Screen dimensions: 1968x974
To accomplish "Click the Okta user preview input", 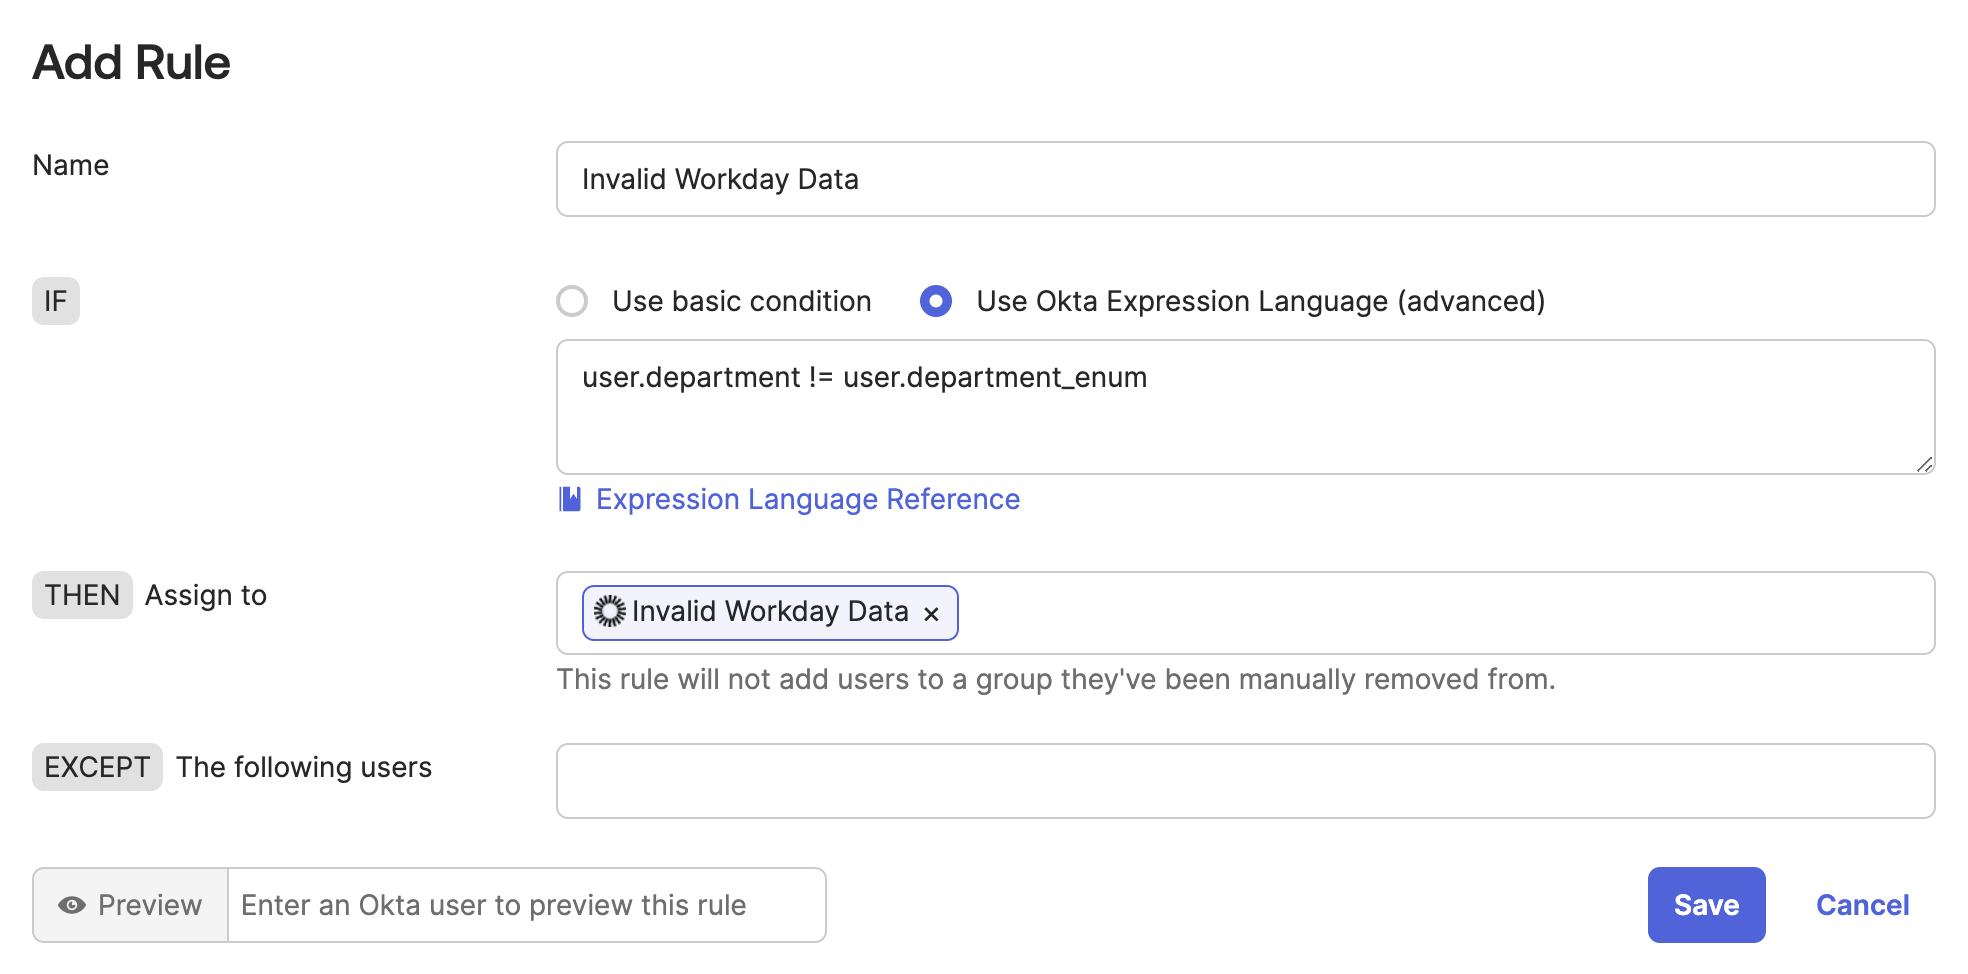I will (x=527, y=905).
